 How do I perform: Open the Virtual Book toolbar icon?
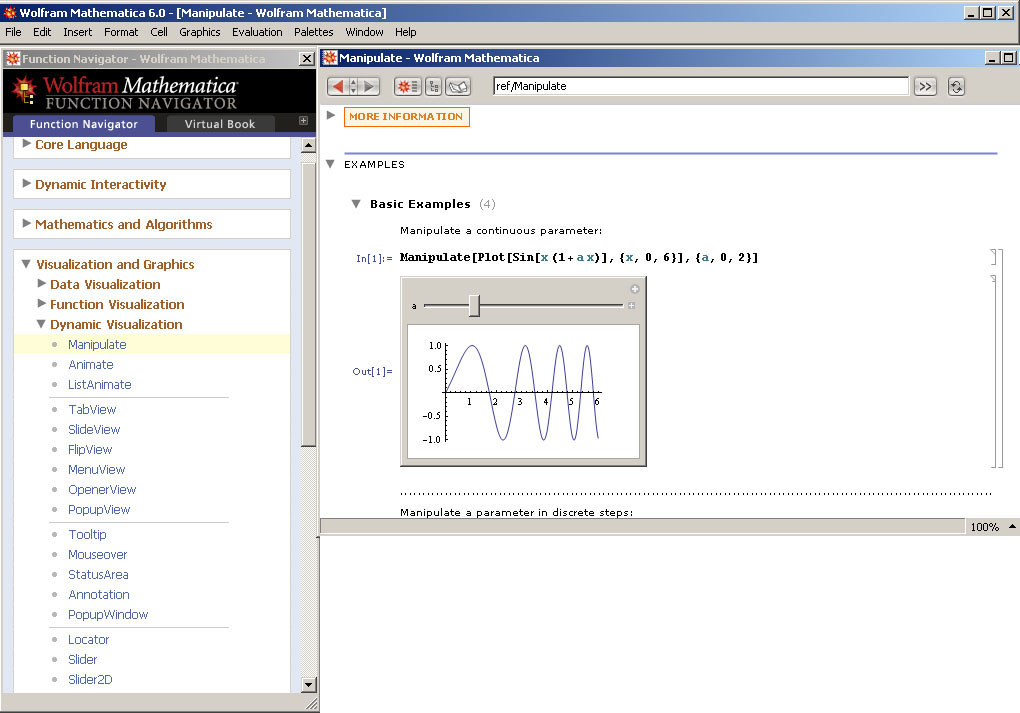tap(458, 86)
